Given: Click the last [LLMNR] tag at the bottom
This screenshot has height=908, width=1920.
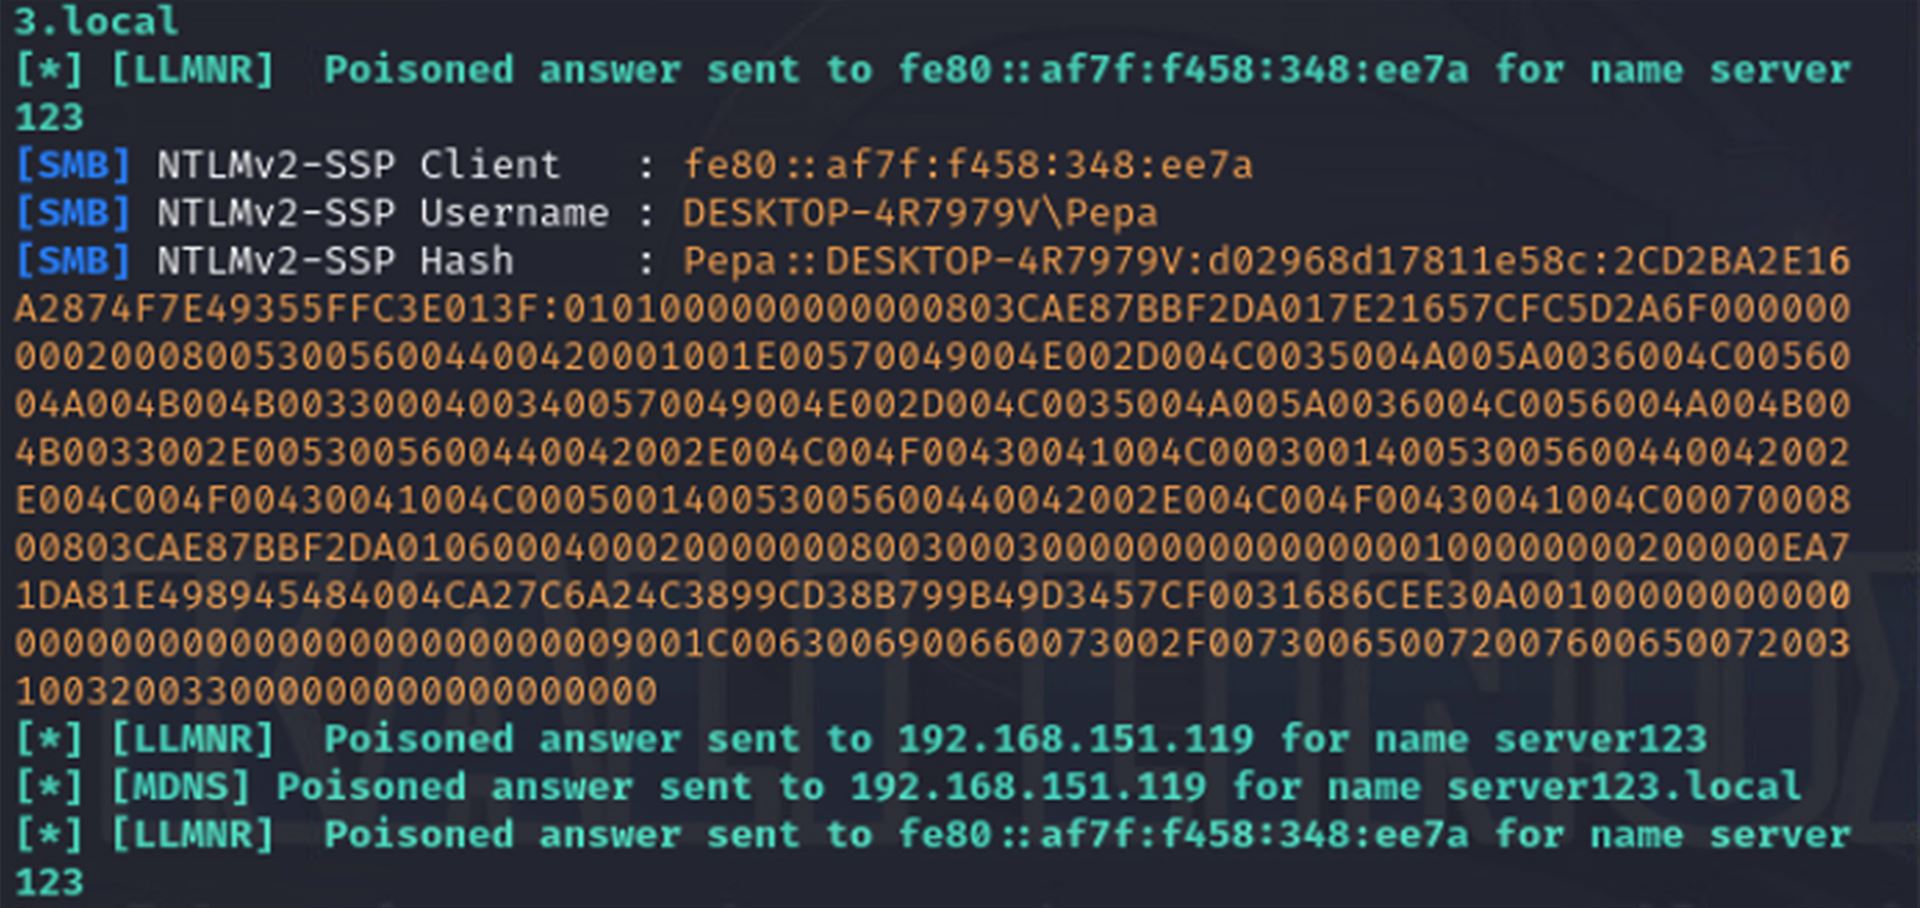Looking at the screenshot, I should pyautogui.click(x=192, y=835).
